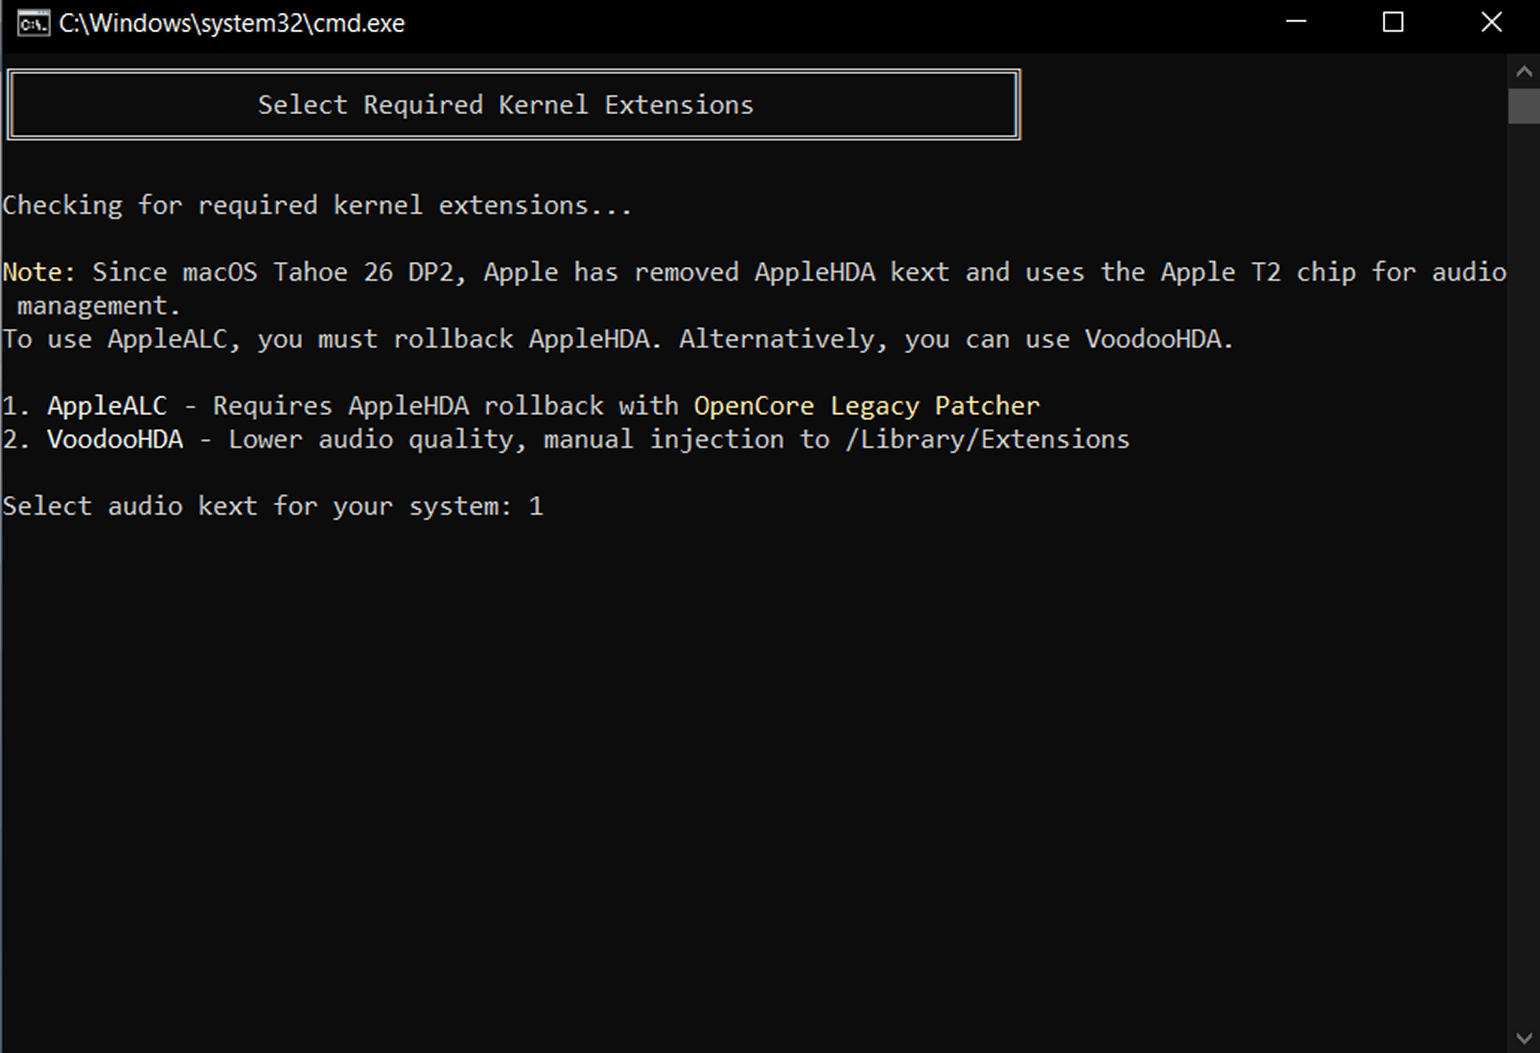1540x1053 pixels.
Task: Maximize the cmd.exe window
Action: pyautogui.click(x=1393, y=22)
